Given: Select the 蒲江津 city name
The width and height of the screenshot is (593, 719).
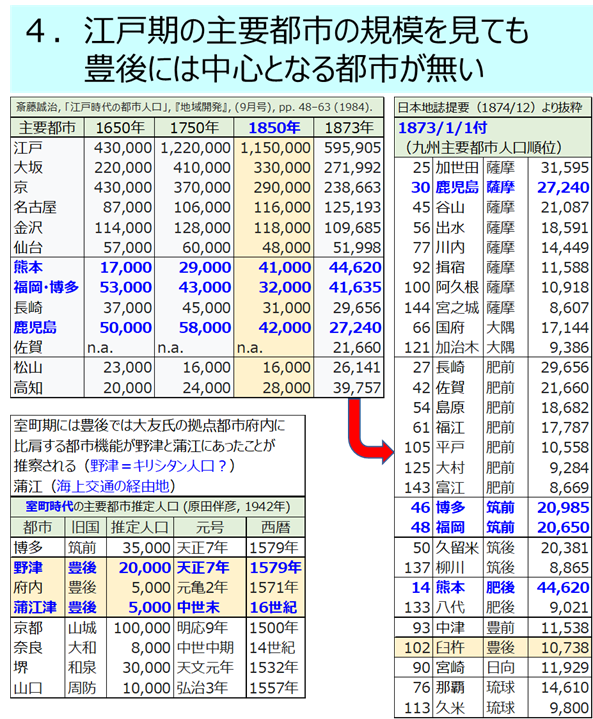Looking at the screenshot, I should click(x=35, y=608).
